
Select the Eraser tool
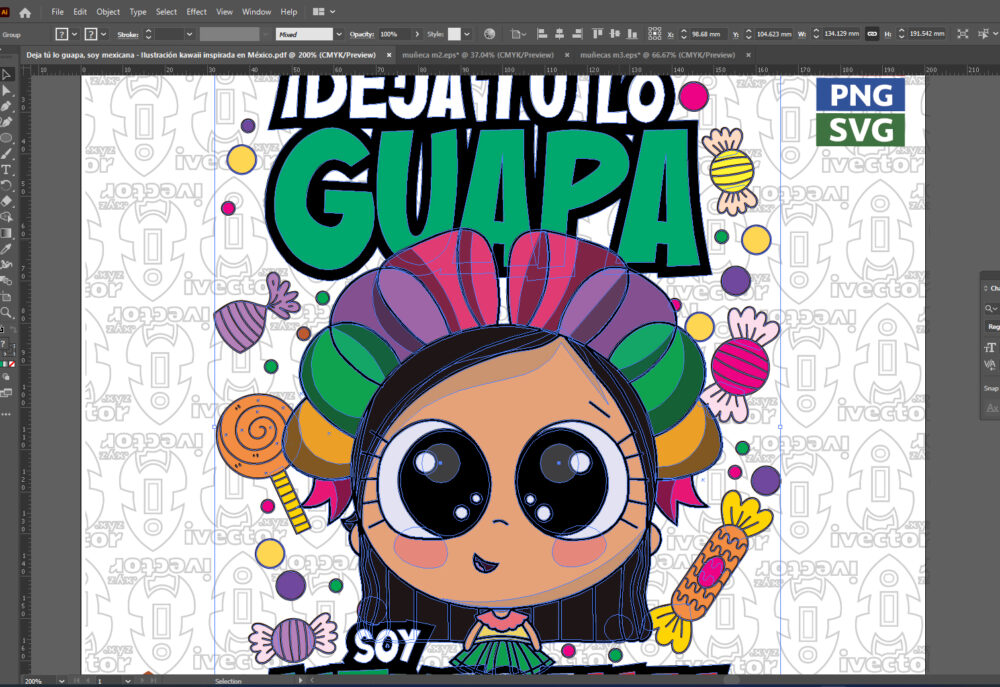[6, 201]
